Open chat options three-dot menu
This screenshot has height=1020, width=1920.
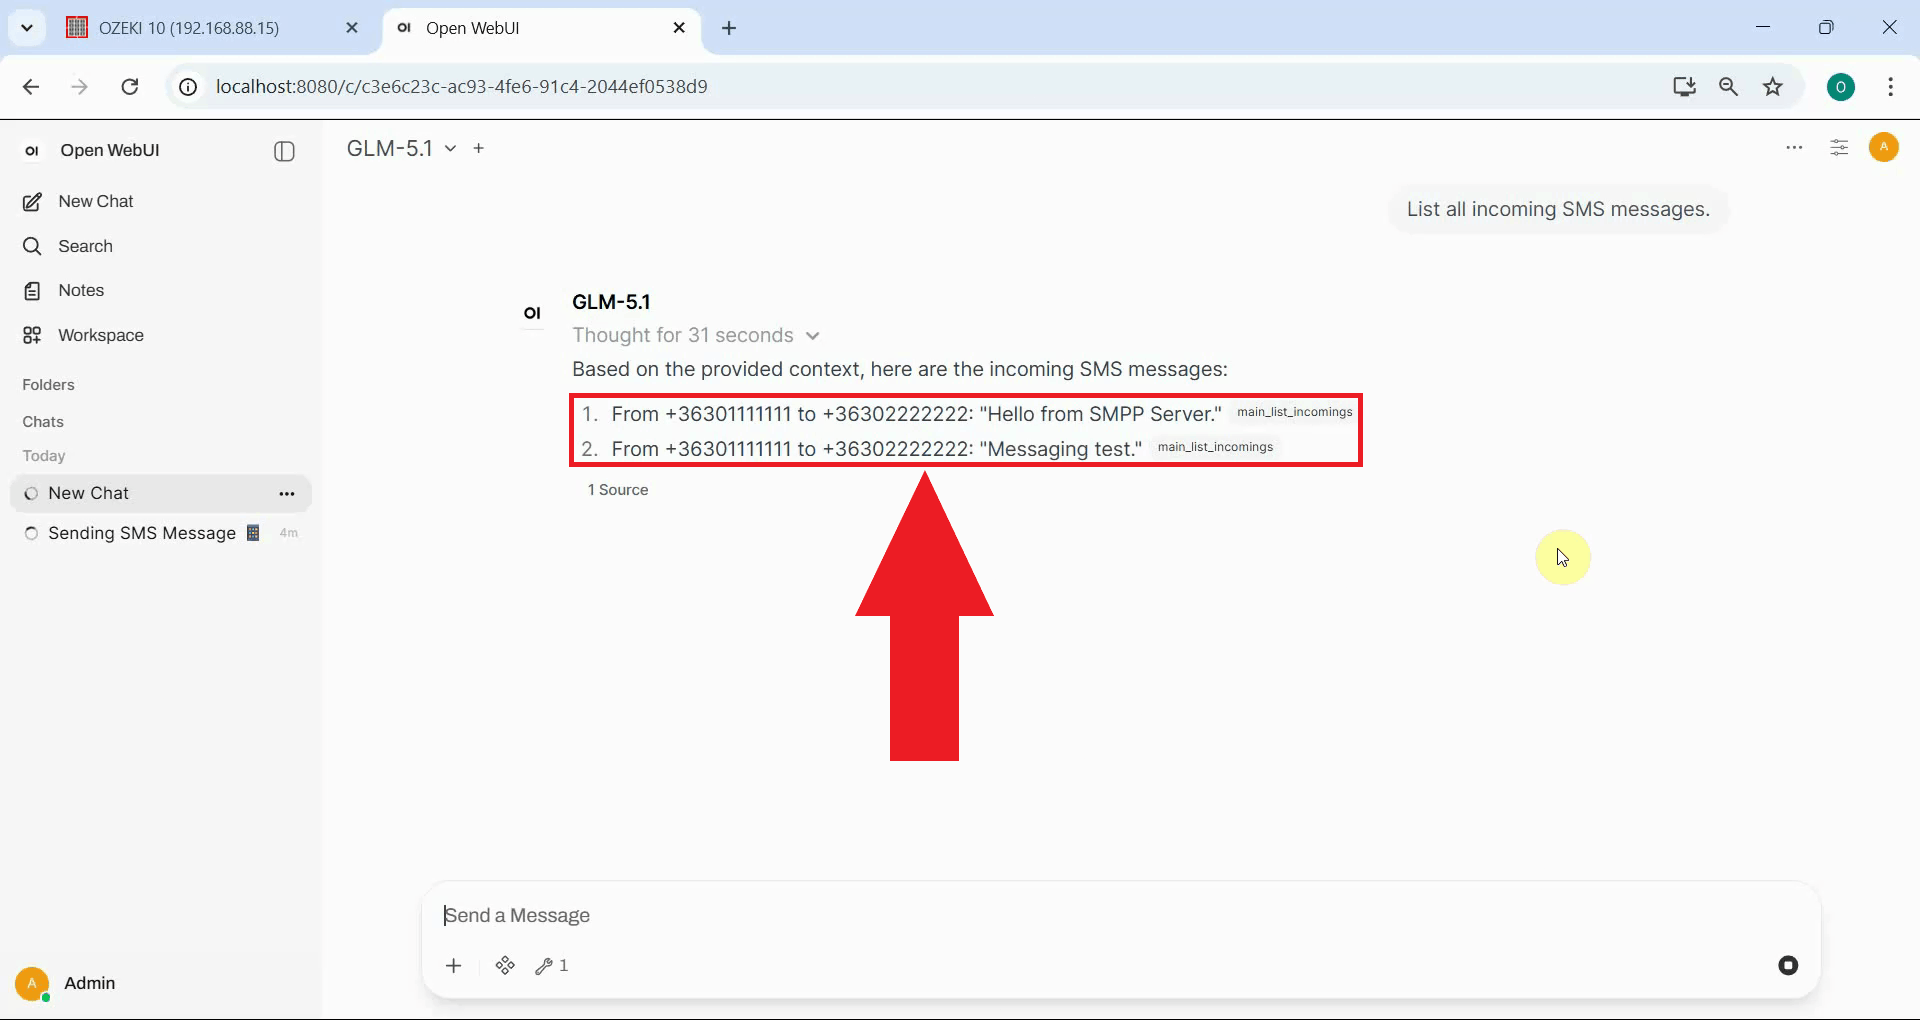[1794, 148]
